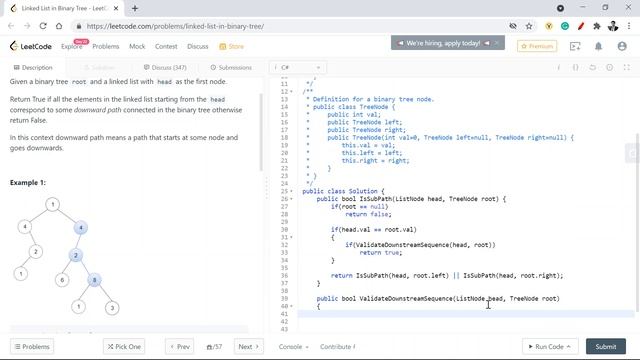Open the LeetCode home logo
Image resolution: width=640 pixels, height=360 pixels.
coord(31,46)
